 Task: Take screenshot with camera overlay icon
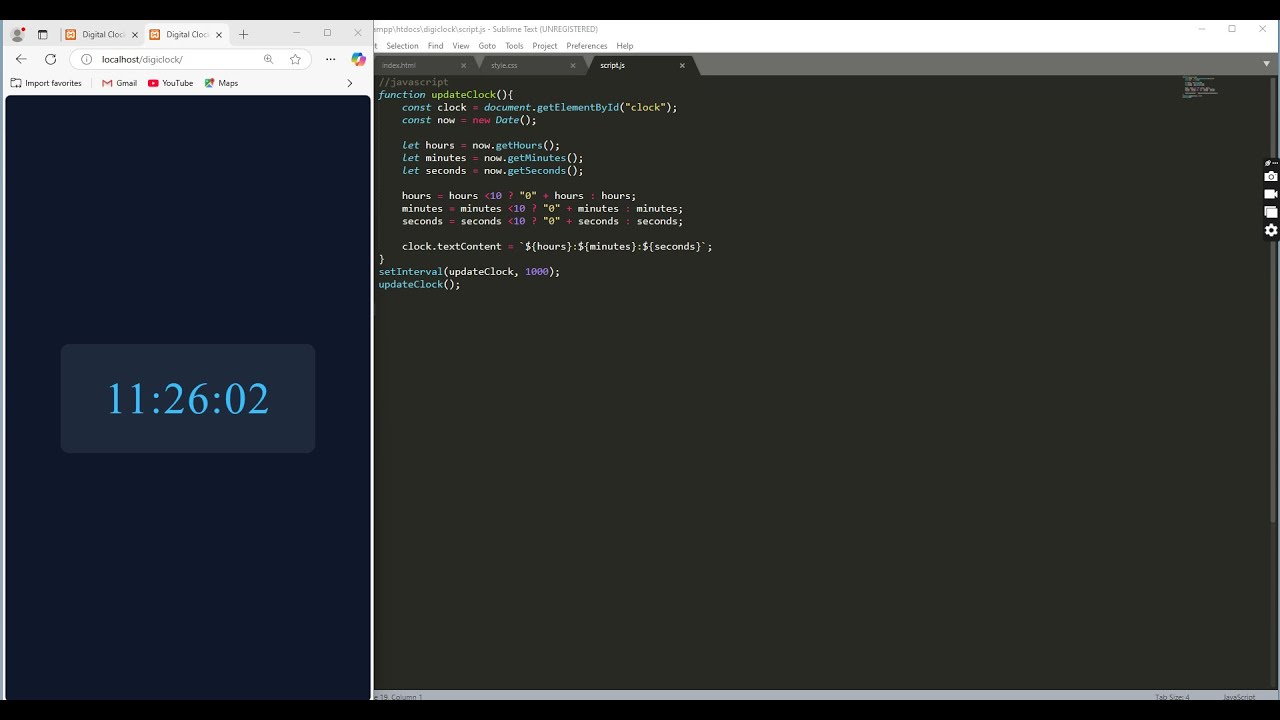(x=1271, y=177)
